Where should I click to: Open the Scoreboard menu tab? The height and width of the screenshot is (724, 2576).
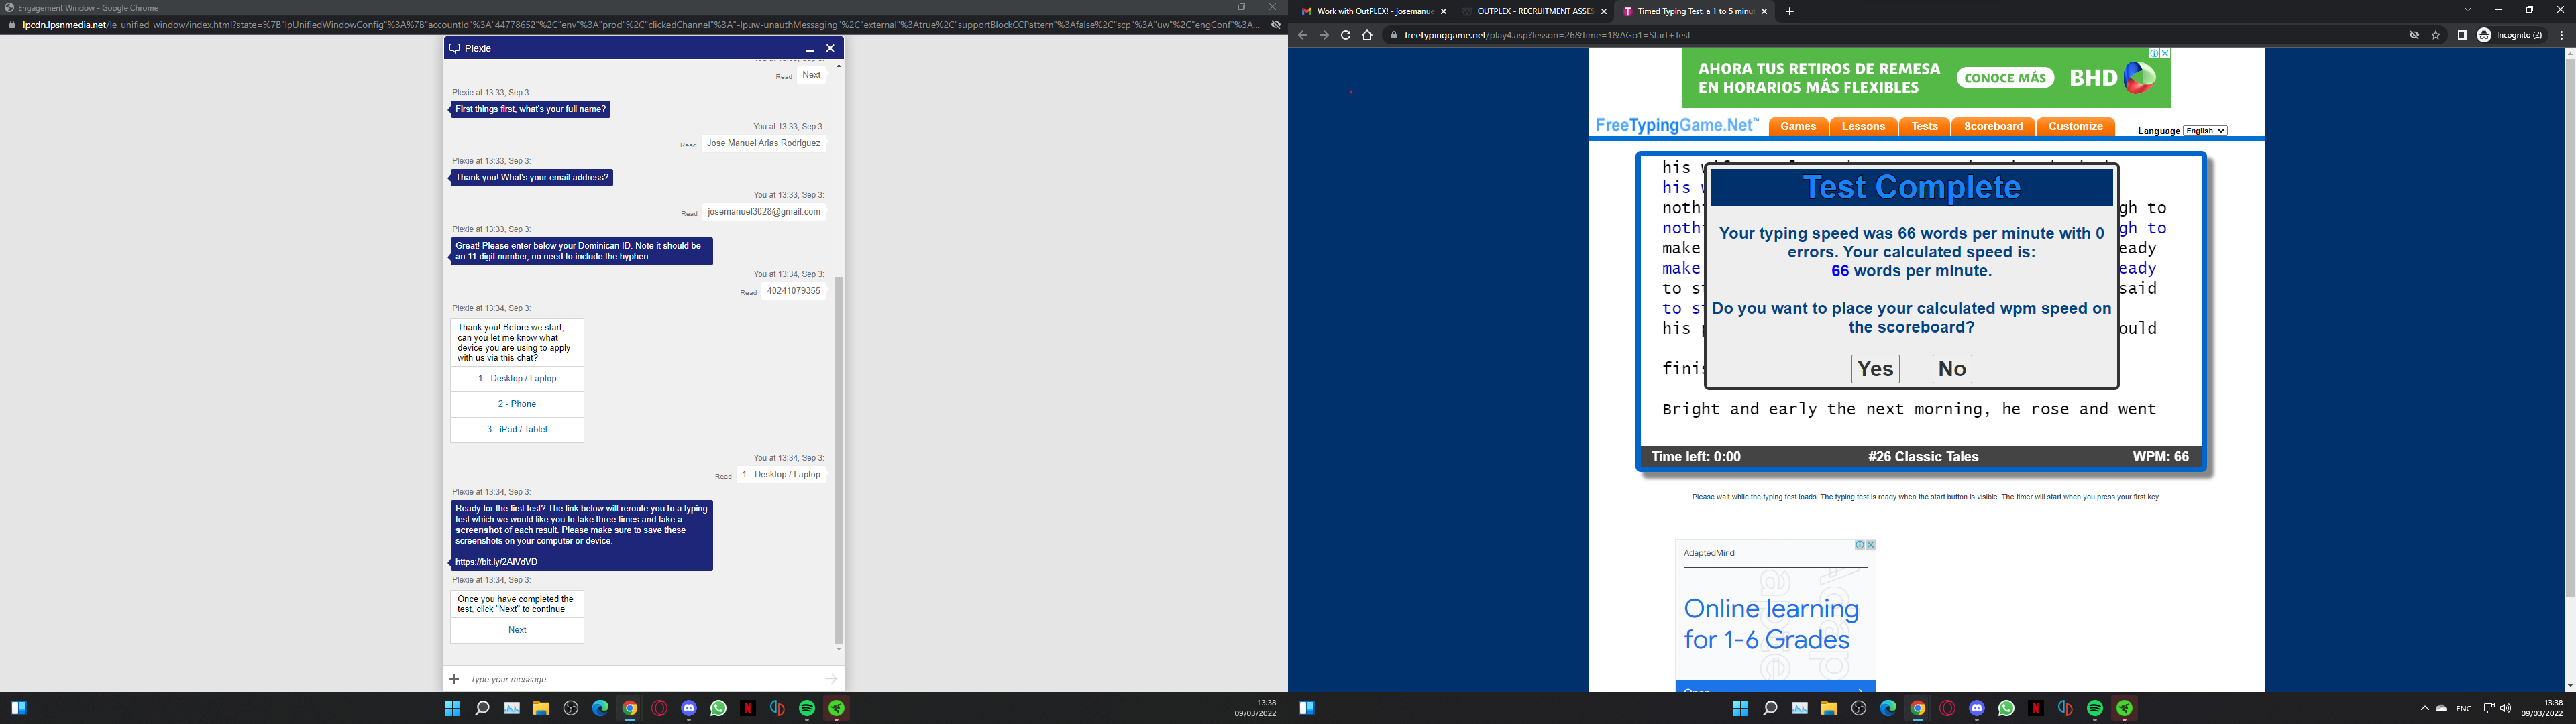tap(1993, 127)
